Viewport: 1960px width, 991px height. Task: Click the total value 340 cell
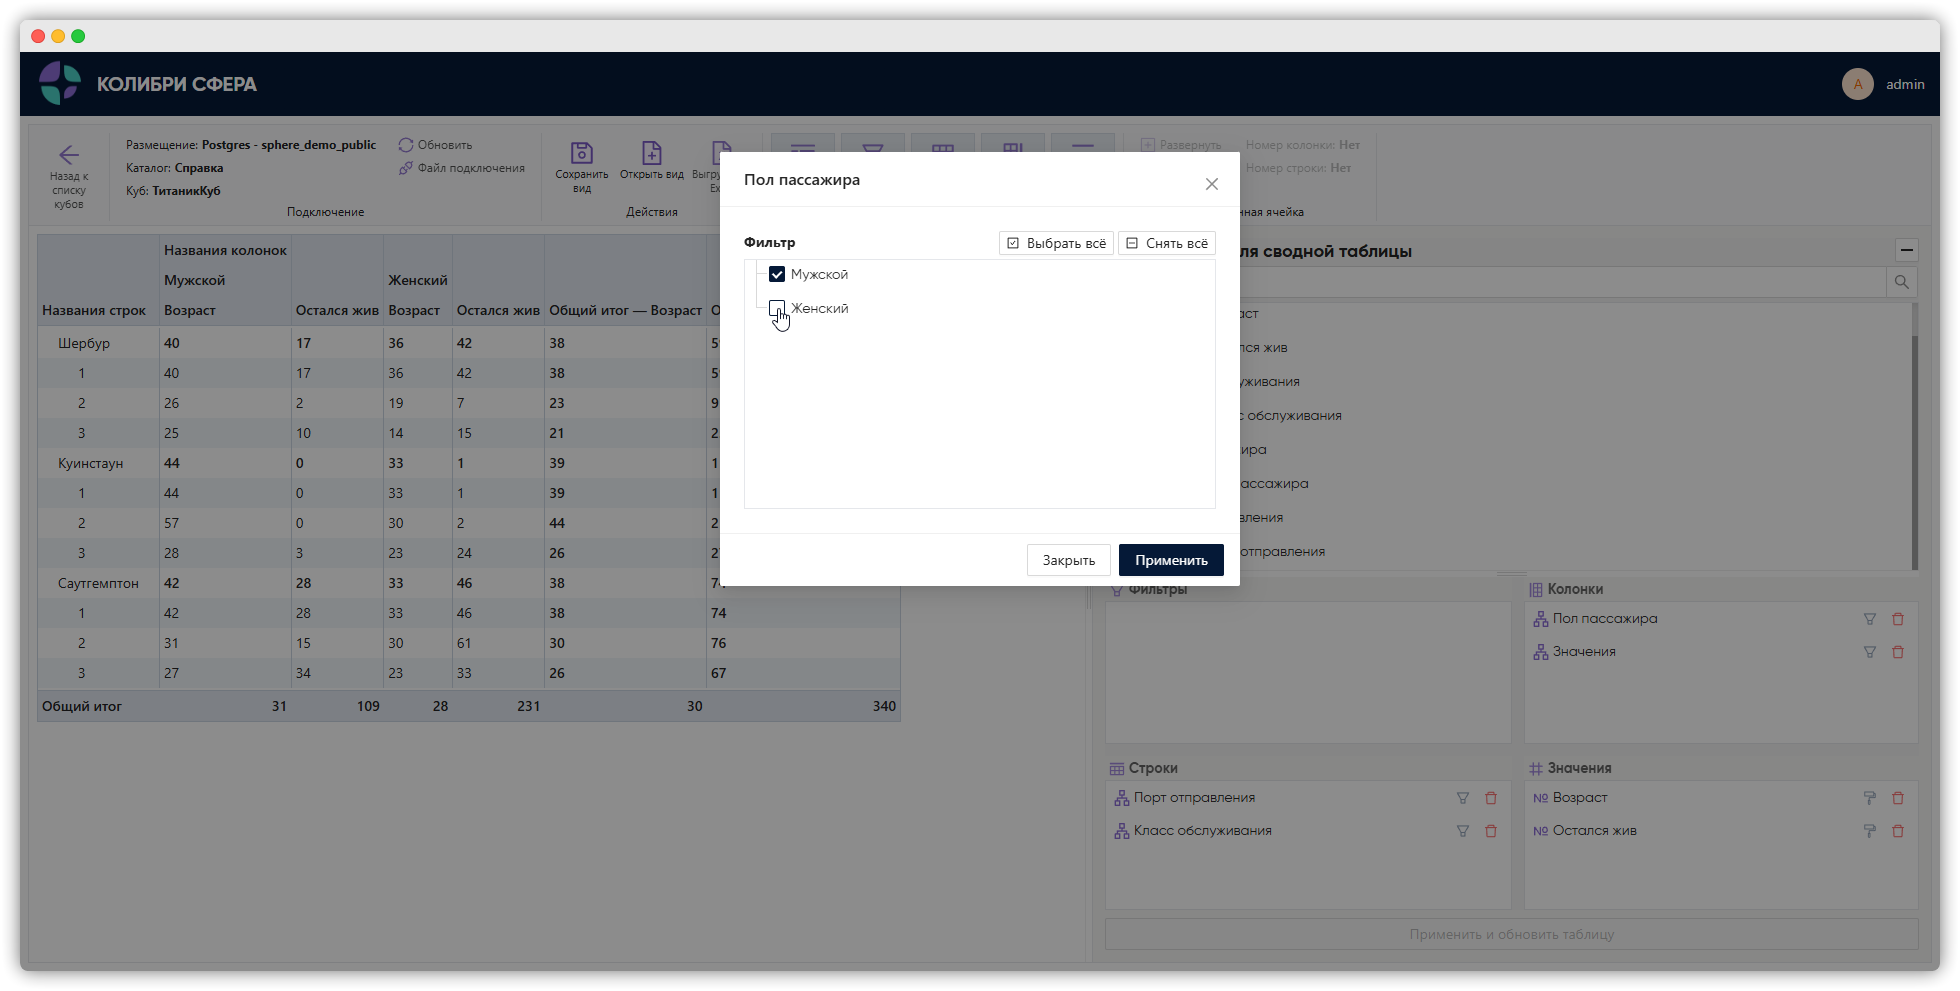(884, 706)
